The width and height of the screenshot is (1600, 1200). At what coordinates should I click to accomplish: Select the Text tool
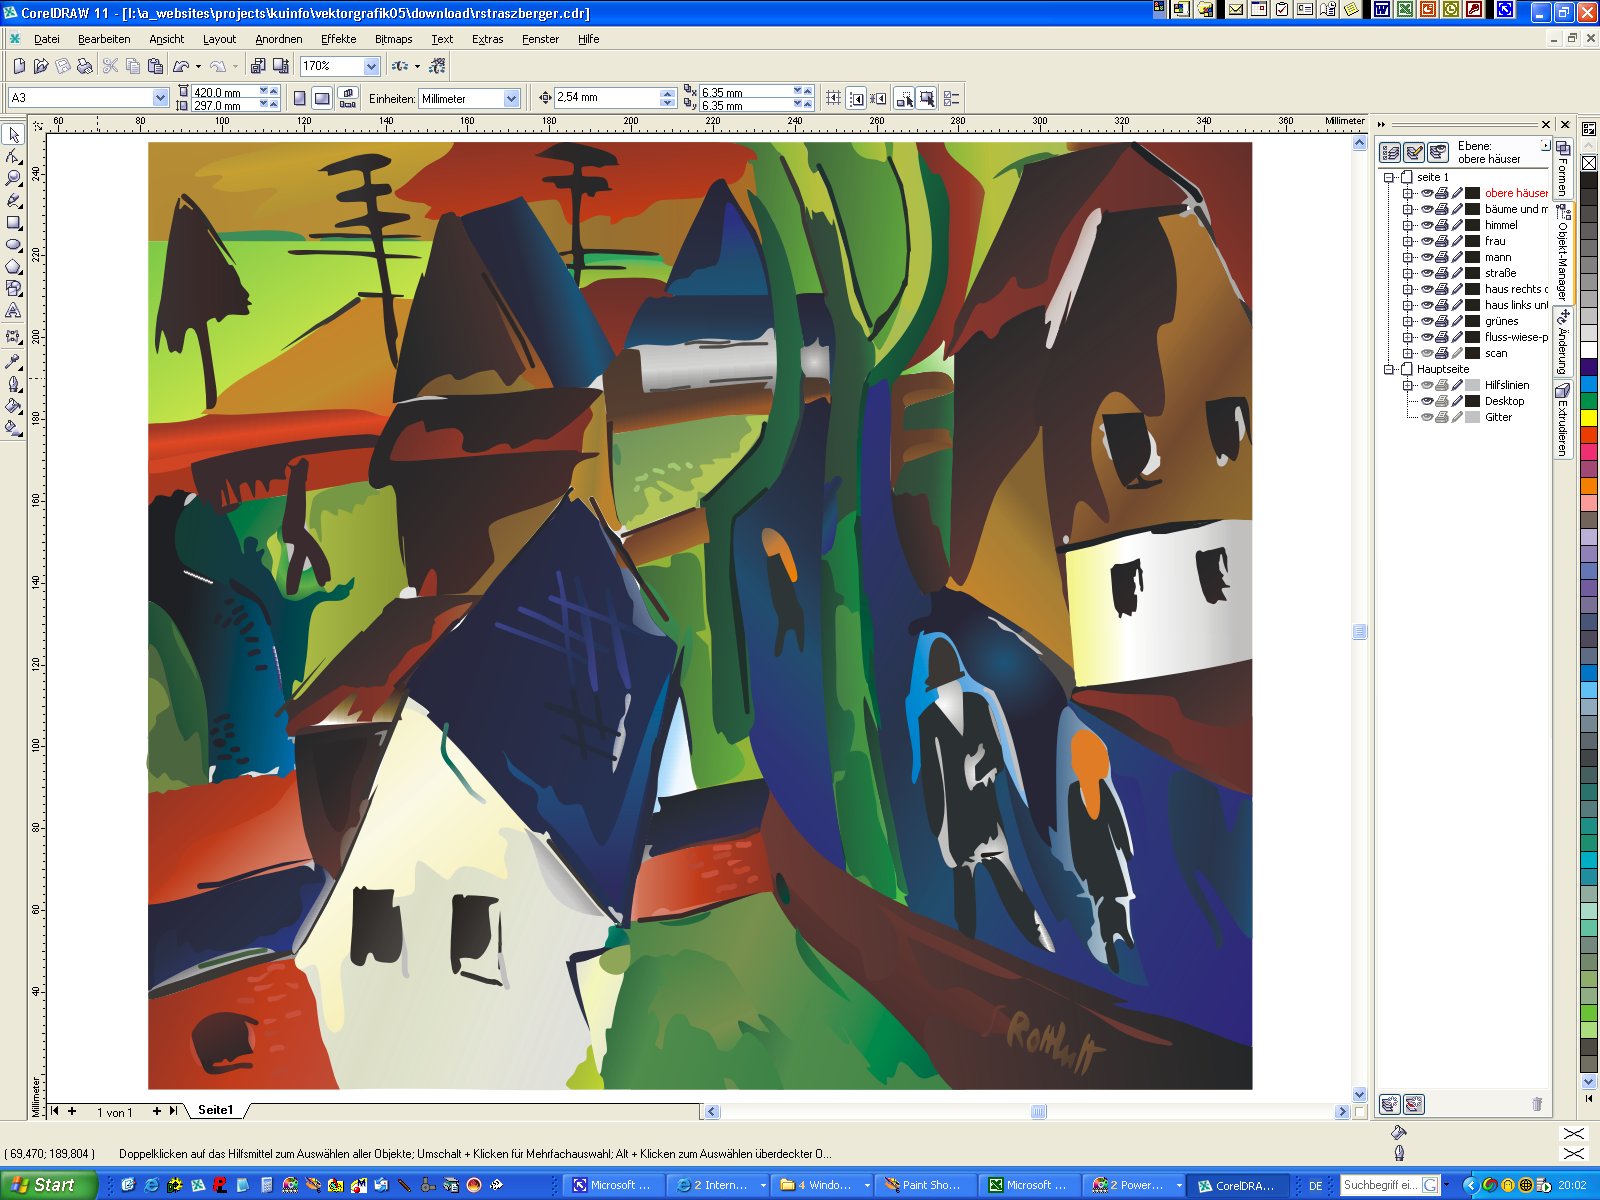(x=14, y=311)
